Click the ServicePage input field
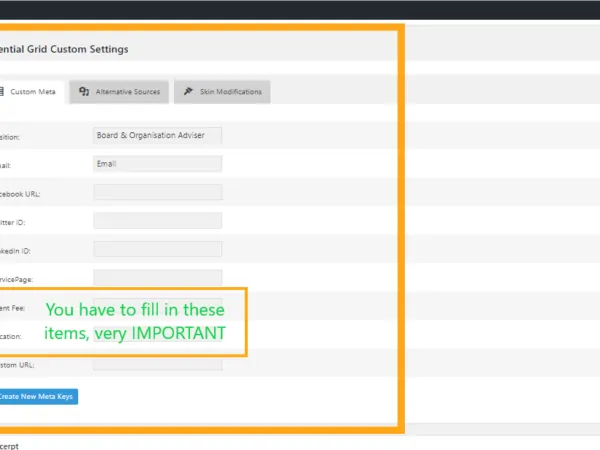Image resolution: width=600 pixels, height=450 pixels. coord(158,277)
